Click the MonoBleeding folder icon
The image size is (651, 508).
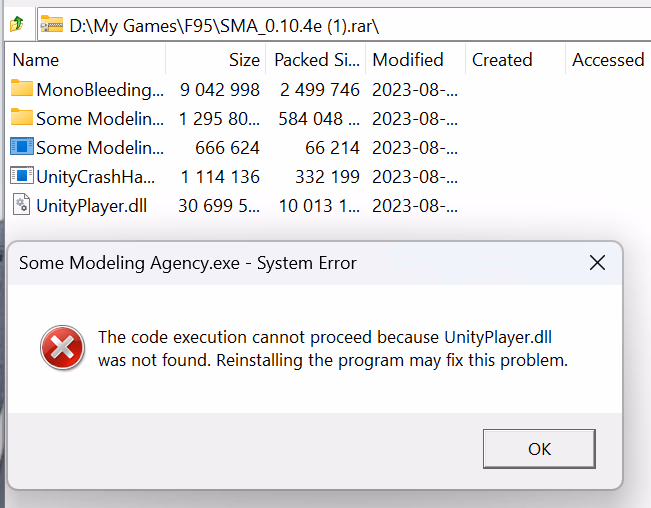click(x=22, y=89)
